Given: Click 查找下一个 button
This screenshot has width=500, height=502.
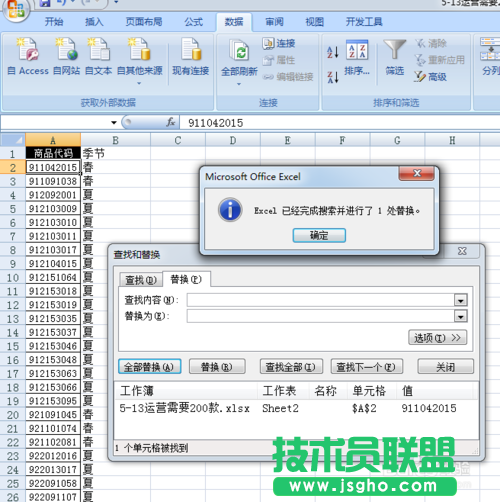Looking at the screenshot, I should 367,367.
